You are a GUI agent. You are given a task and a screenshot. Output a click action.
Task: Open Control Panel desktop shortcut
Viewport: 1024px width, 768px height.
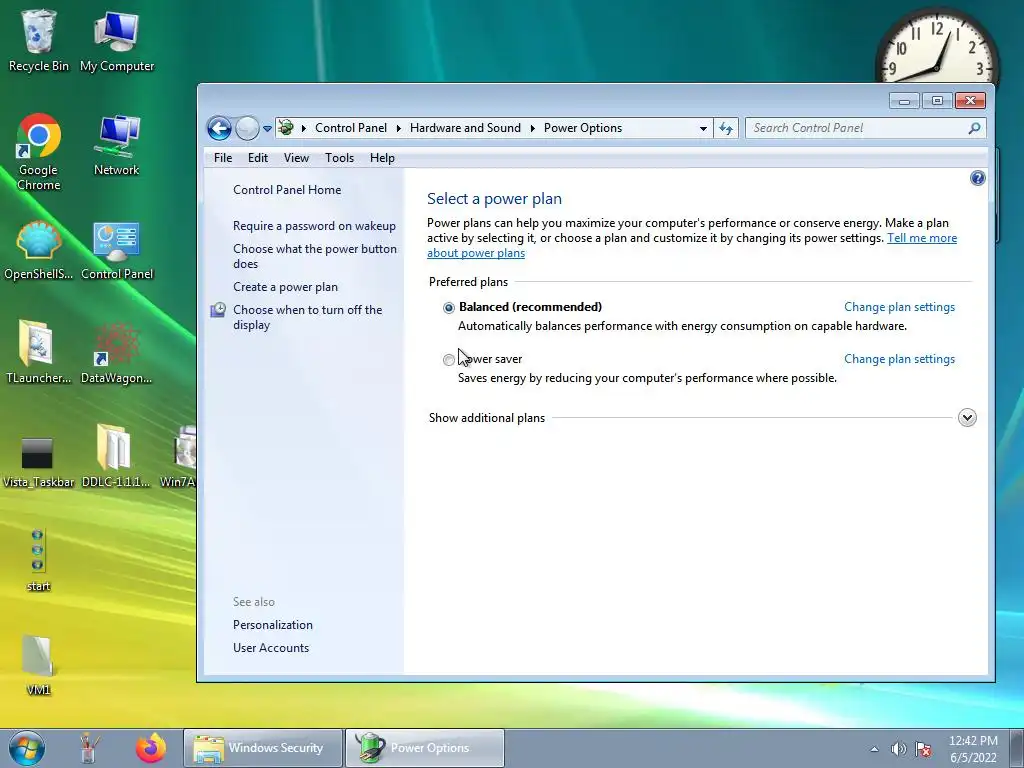point(117,249)
